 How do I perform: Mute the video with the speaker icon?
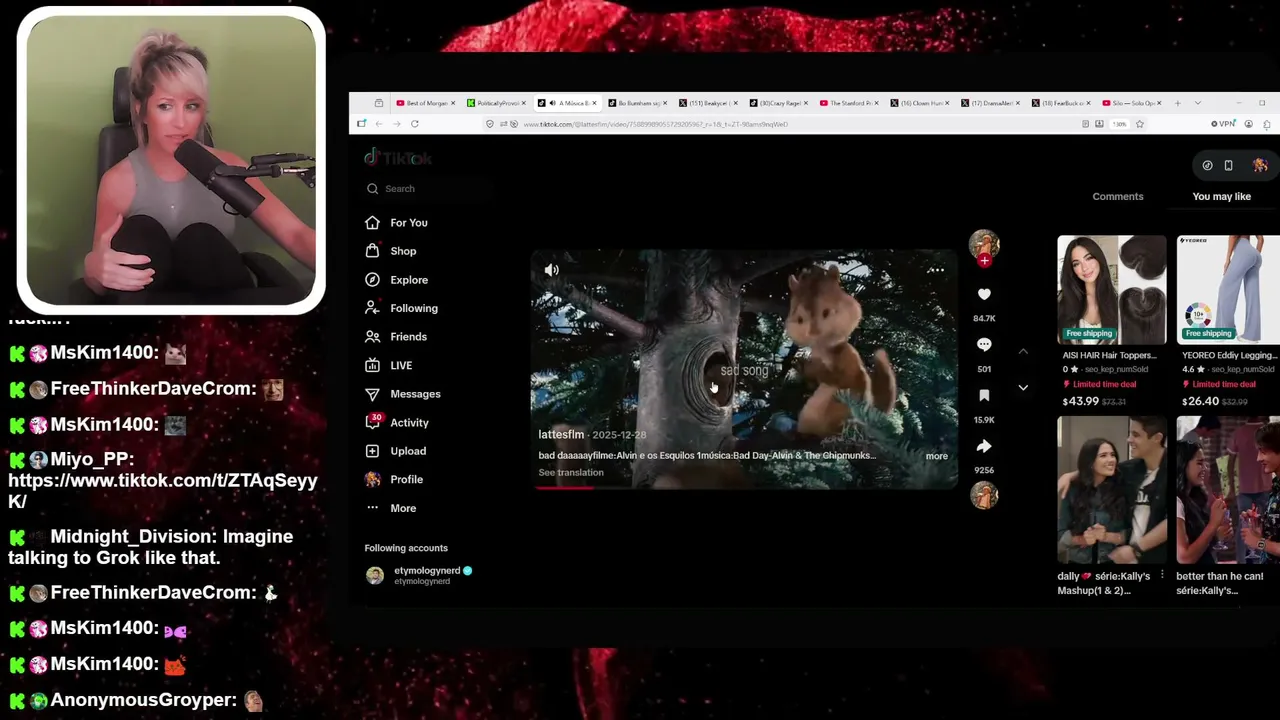point(551,270)
